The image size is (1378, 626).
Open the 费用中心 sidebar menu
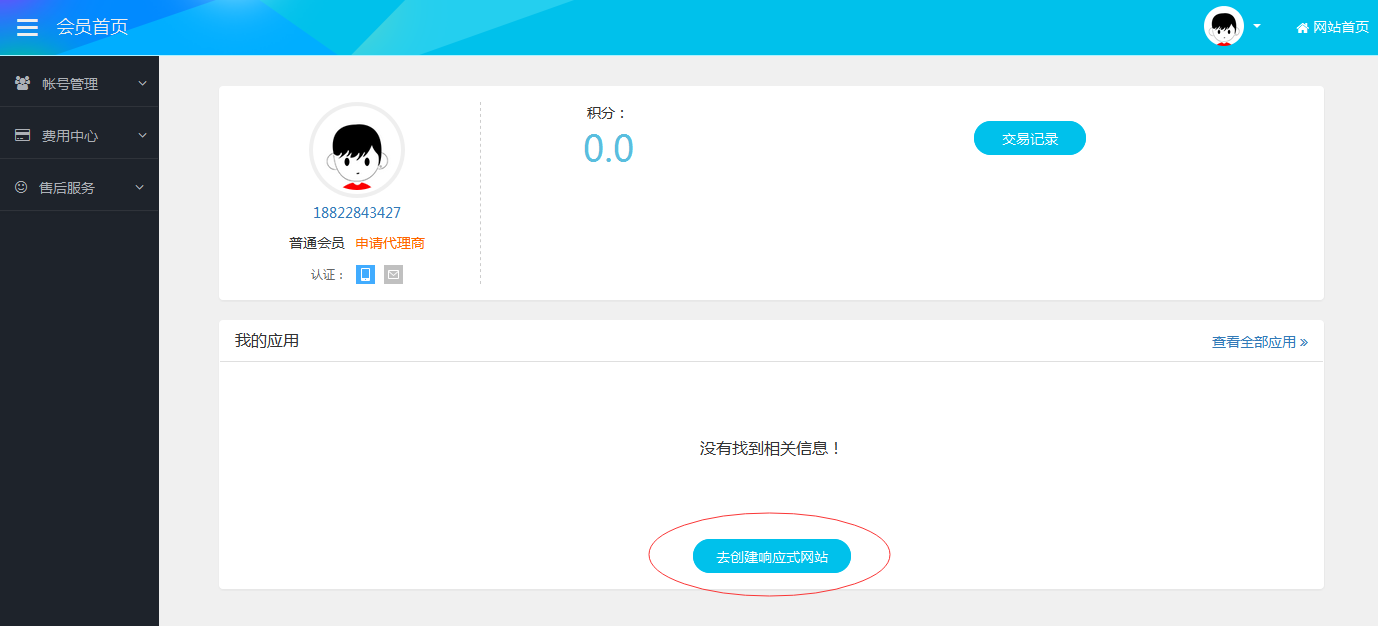click(70, 136)
